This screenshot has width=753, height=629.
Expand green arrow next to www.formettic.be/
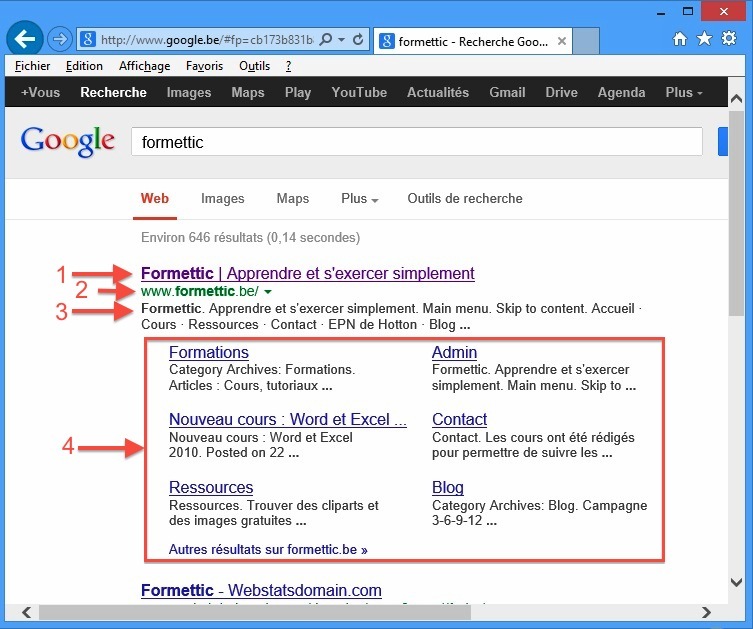point(268,291)
